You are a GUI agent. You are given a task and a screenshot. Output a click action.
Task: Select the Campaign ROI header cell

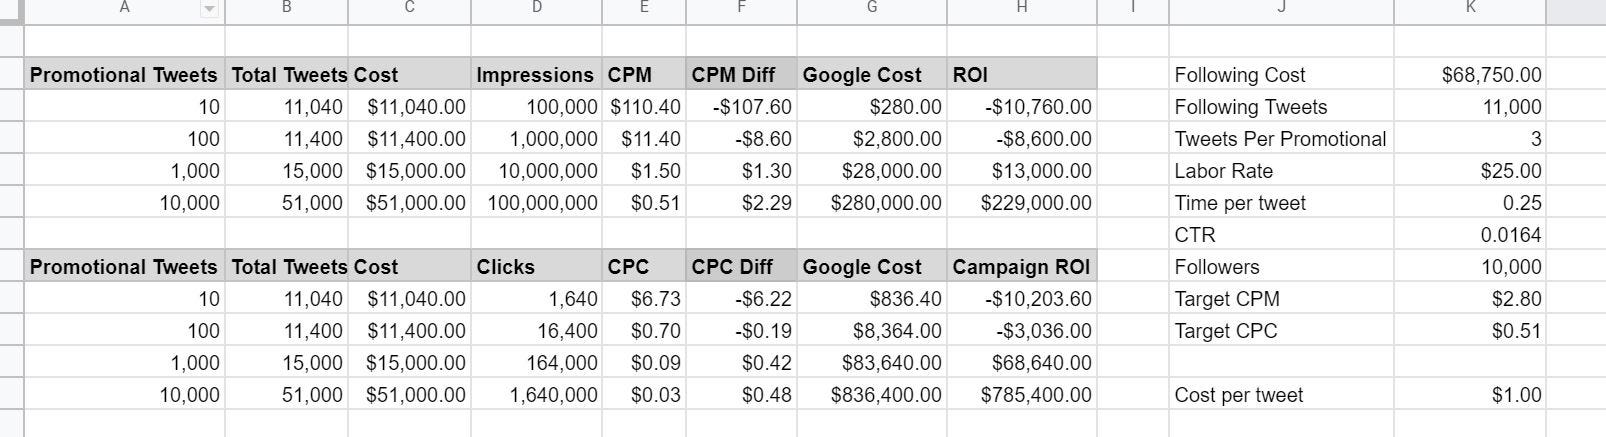click(1020, 267)
